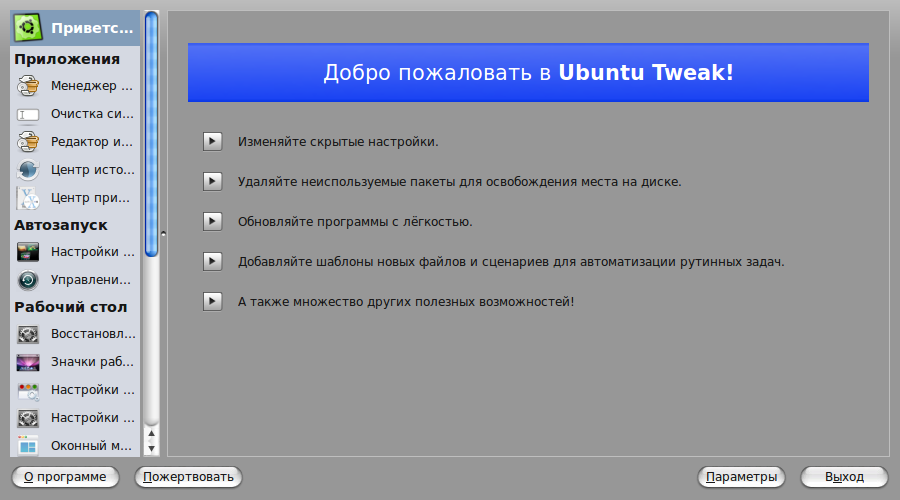Click the sidebar scrollbar down arrow
This screenshot has width=900, height=500.
click(152, 448)
